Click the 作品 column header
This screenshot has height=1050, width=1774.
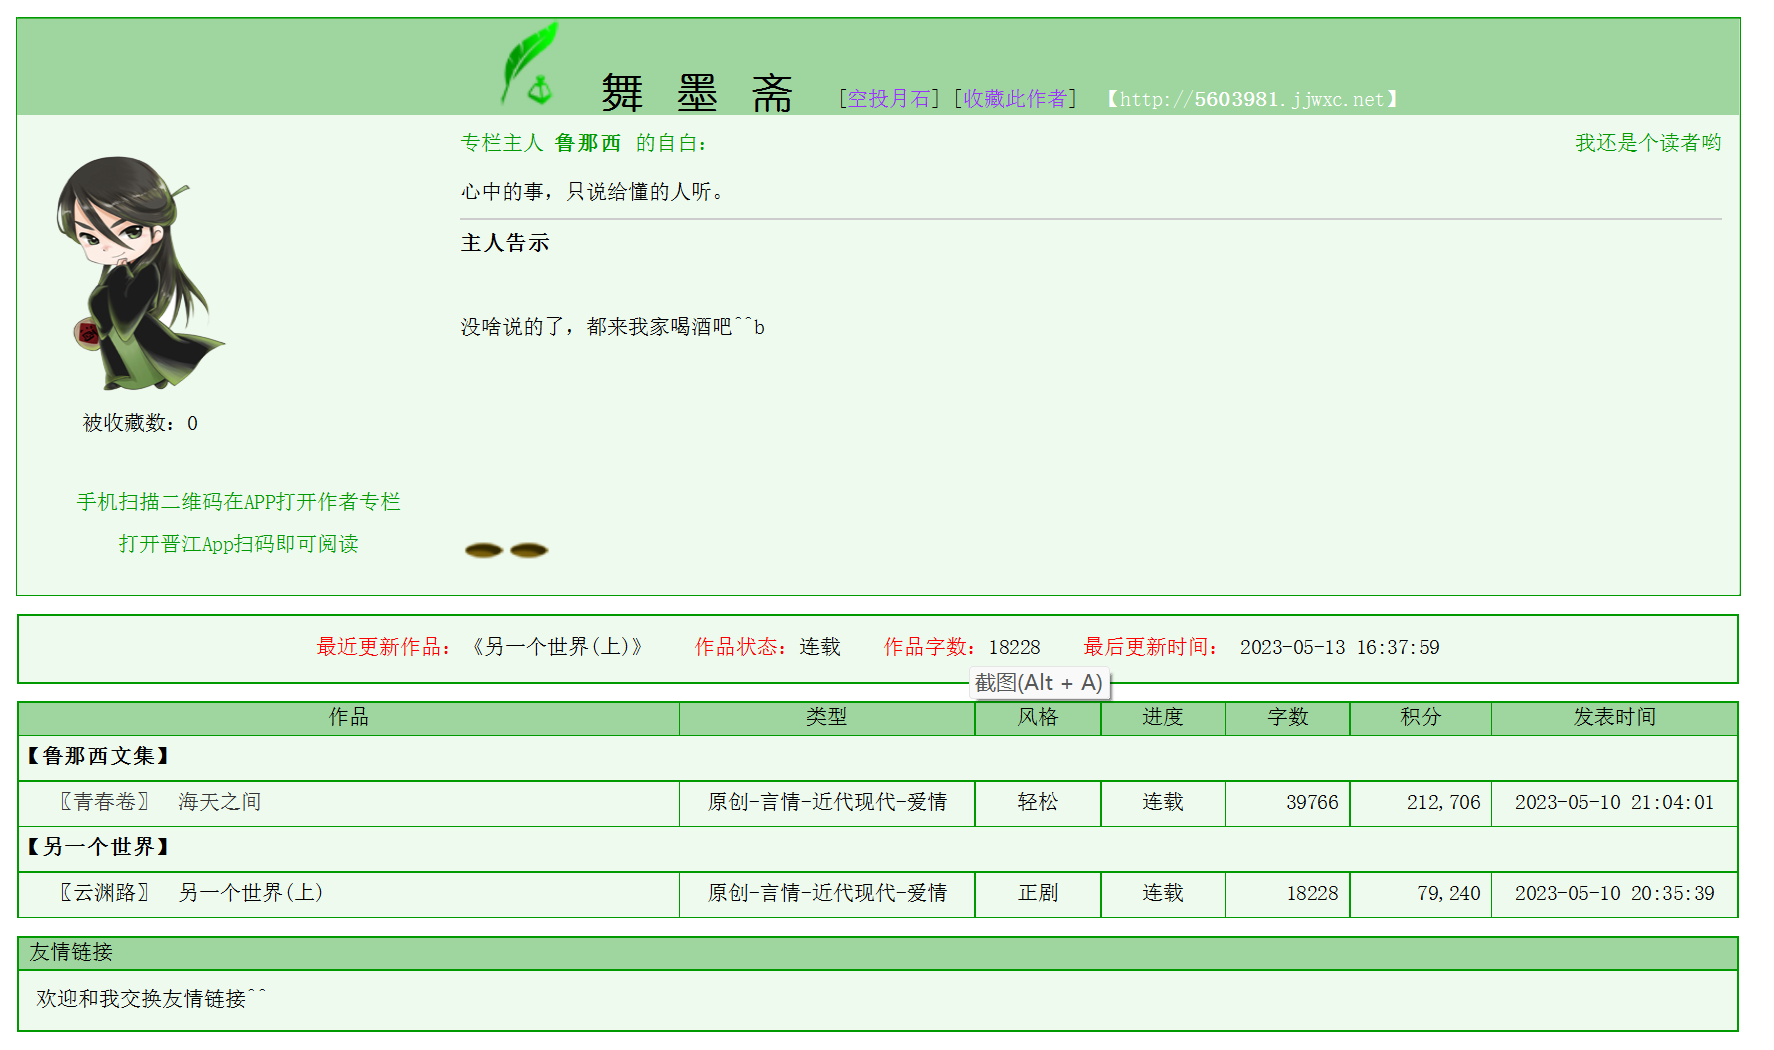tap(349, 717)
